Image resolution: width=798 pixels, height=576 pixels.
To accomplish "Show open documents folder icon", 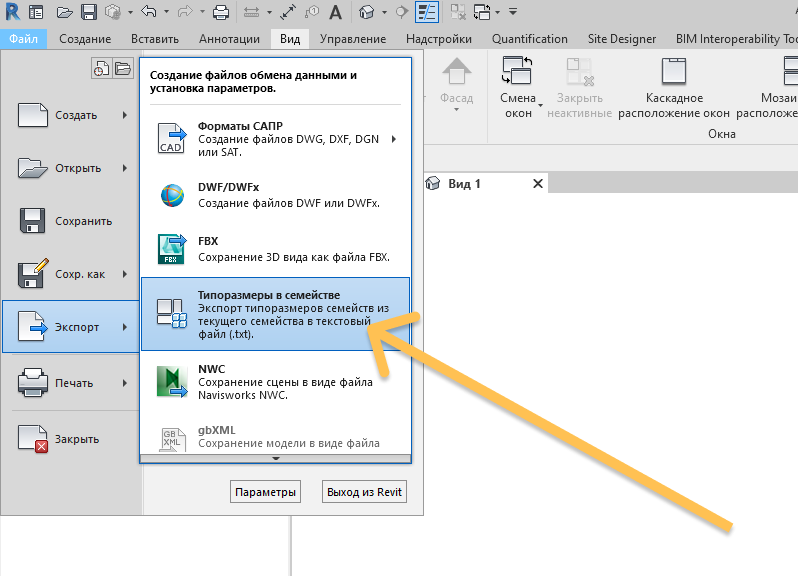I will (123, 68).
